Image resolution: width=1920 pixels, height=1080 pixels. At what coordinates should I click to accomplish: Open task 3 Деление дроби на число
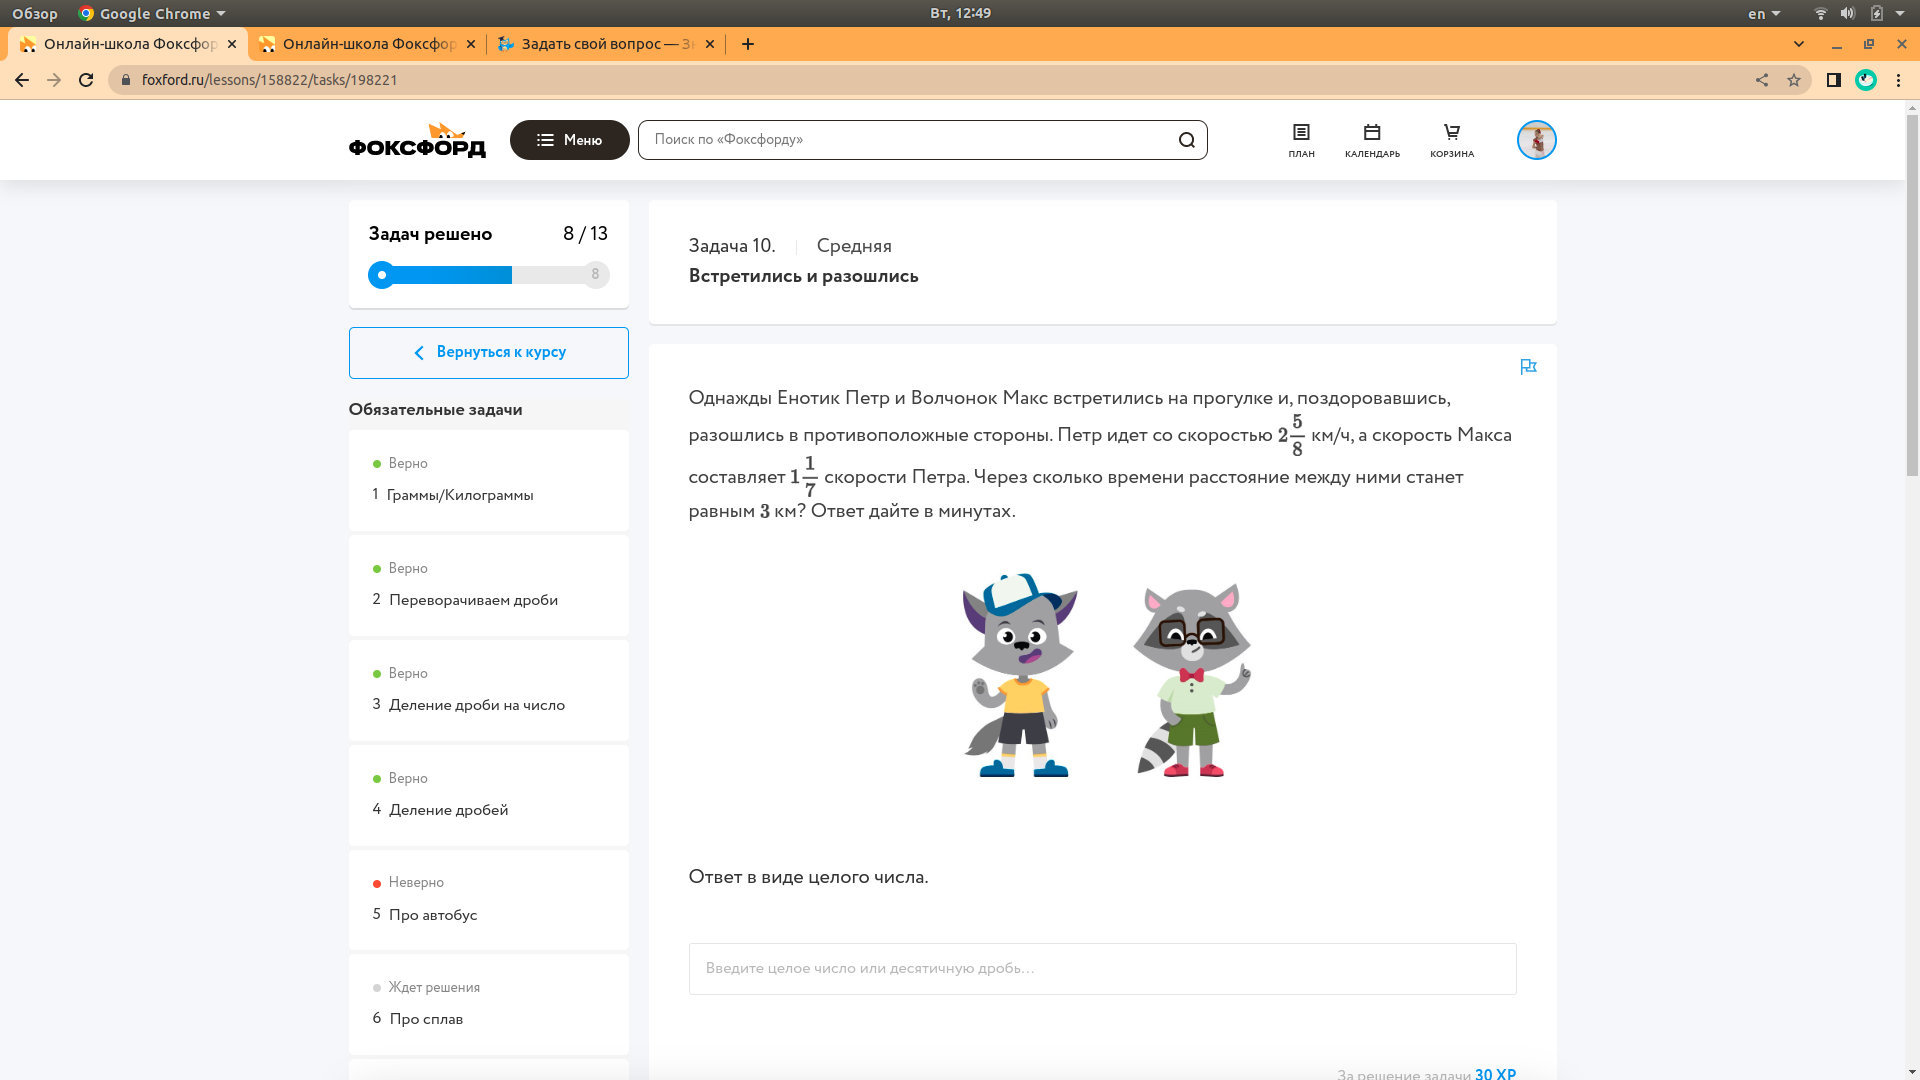[x=489, y=690]
